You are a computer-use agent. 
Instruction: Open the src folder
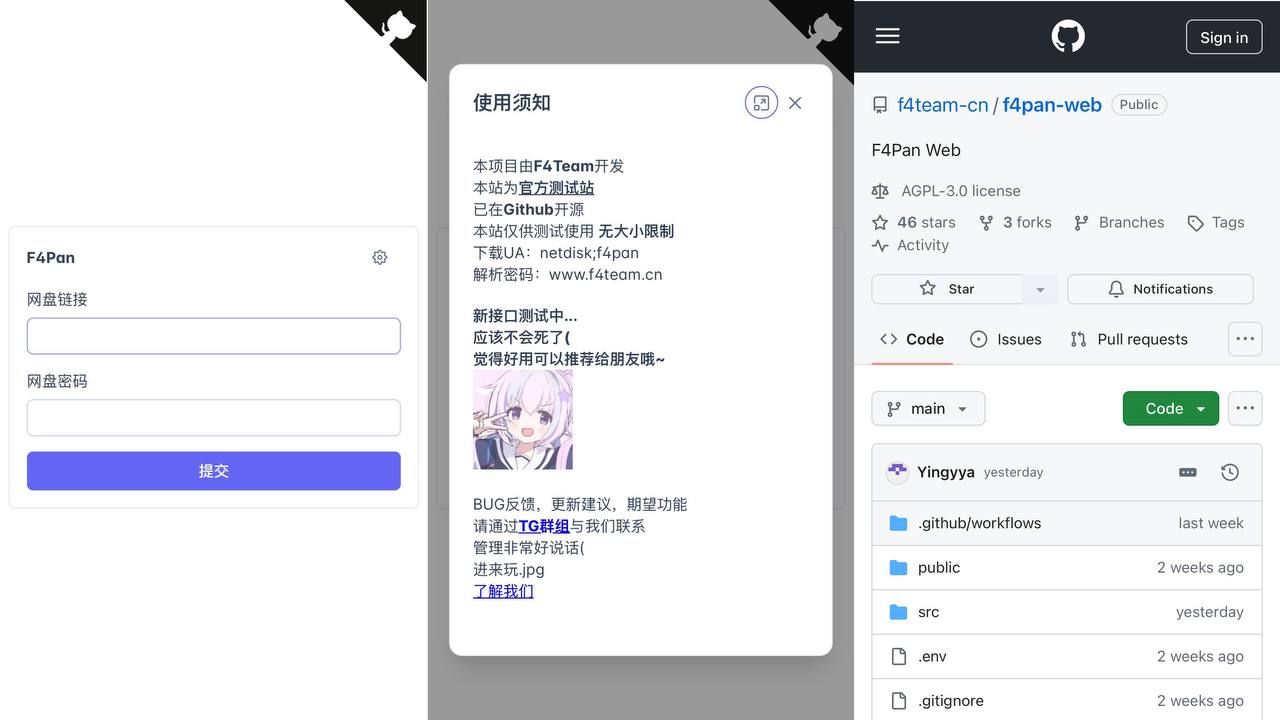(929, 612)
